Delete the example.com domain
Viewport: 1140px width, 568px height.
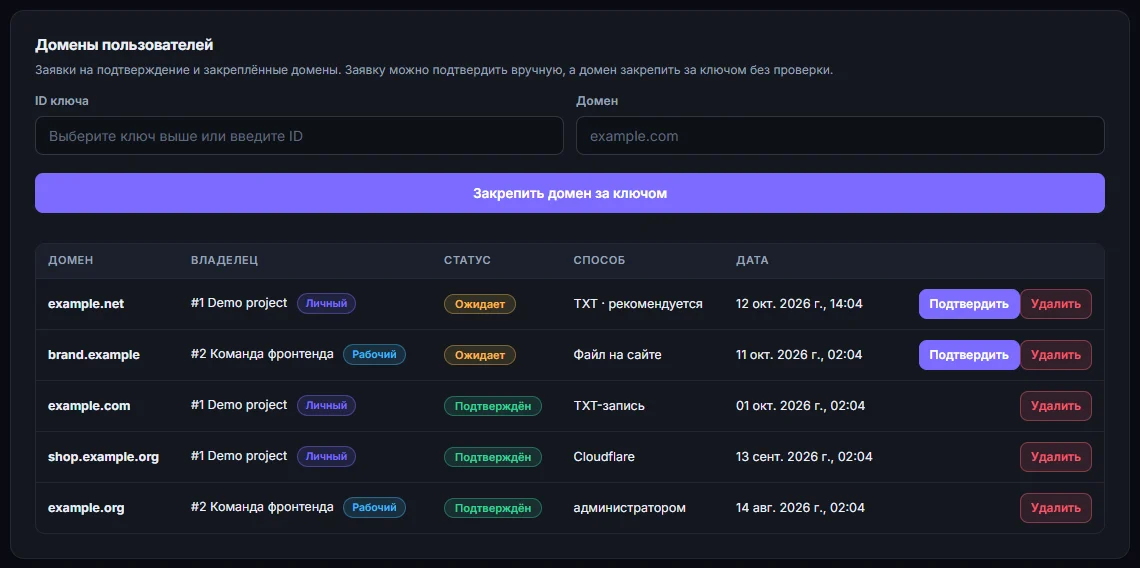[1056, 406]
